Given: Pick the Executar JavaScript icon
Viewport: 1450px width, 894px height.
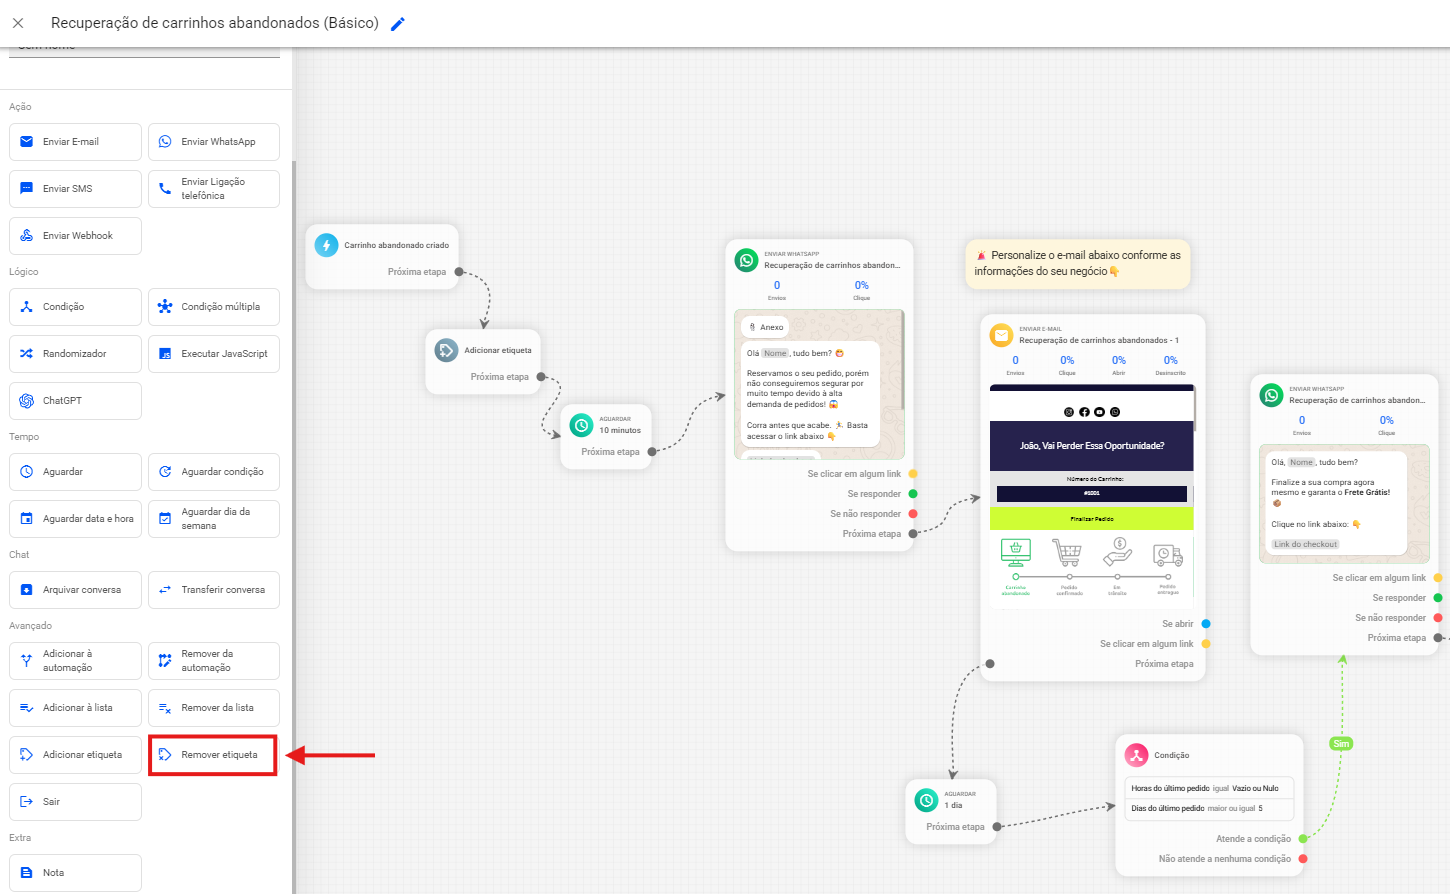Looking at the screenshot, I should (165, 354).
